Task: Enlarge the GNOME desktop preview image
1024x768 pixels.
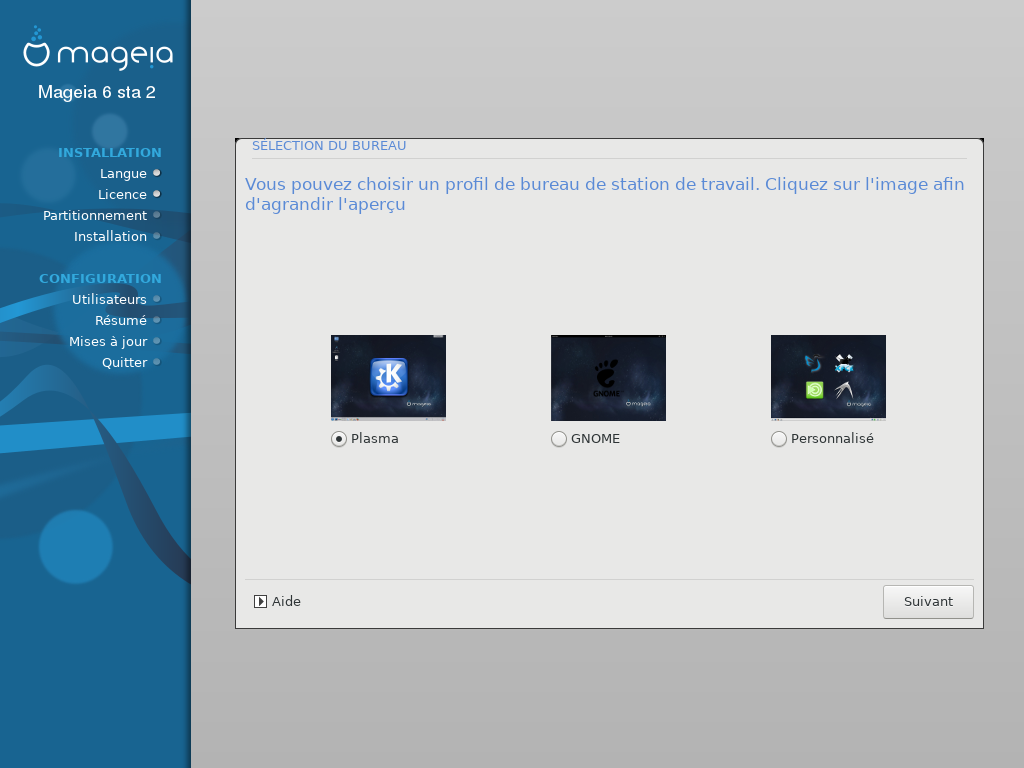Action: 608,377
